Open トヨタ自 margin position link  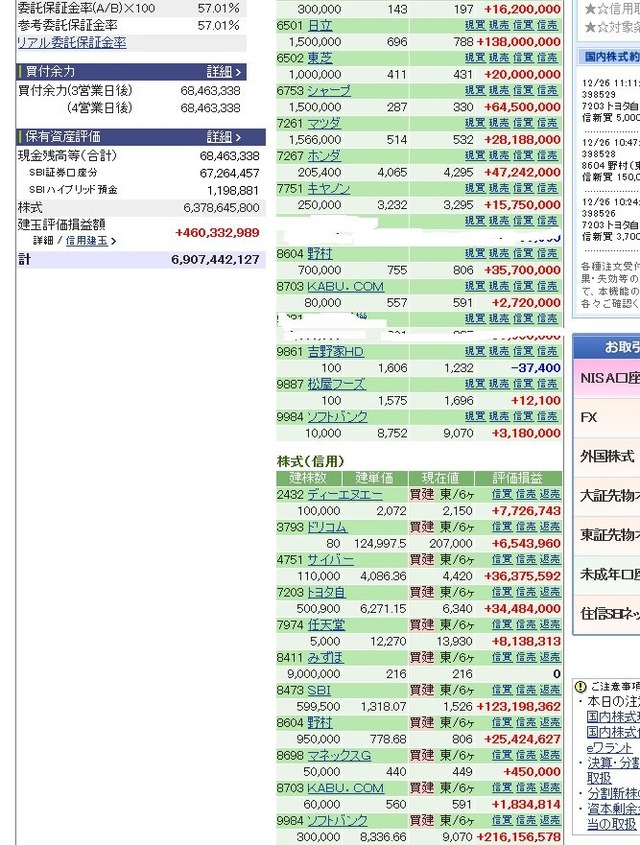click(x=326, y=593)
